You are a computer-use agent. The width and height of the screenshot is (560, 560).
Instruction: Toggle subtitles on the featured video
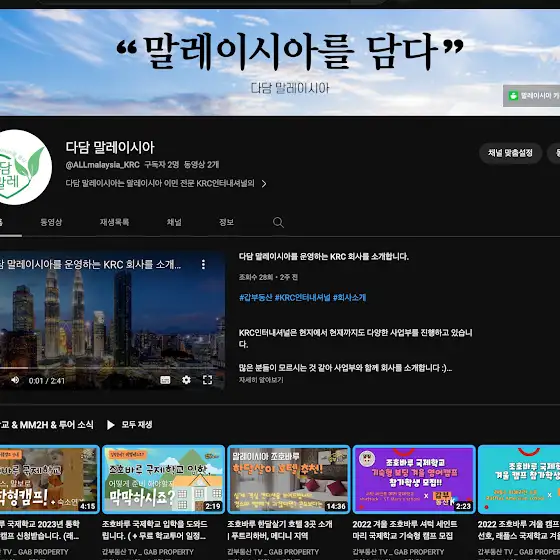[165, 380]
